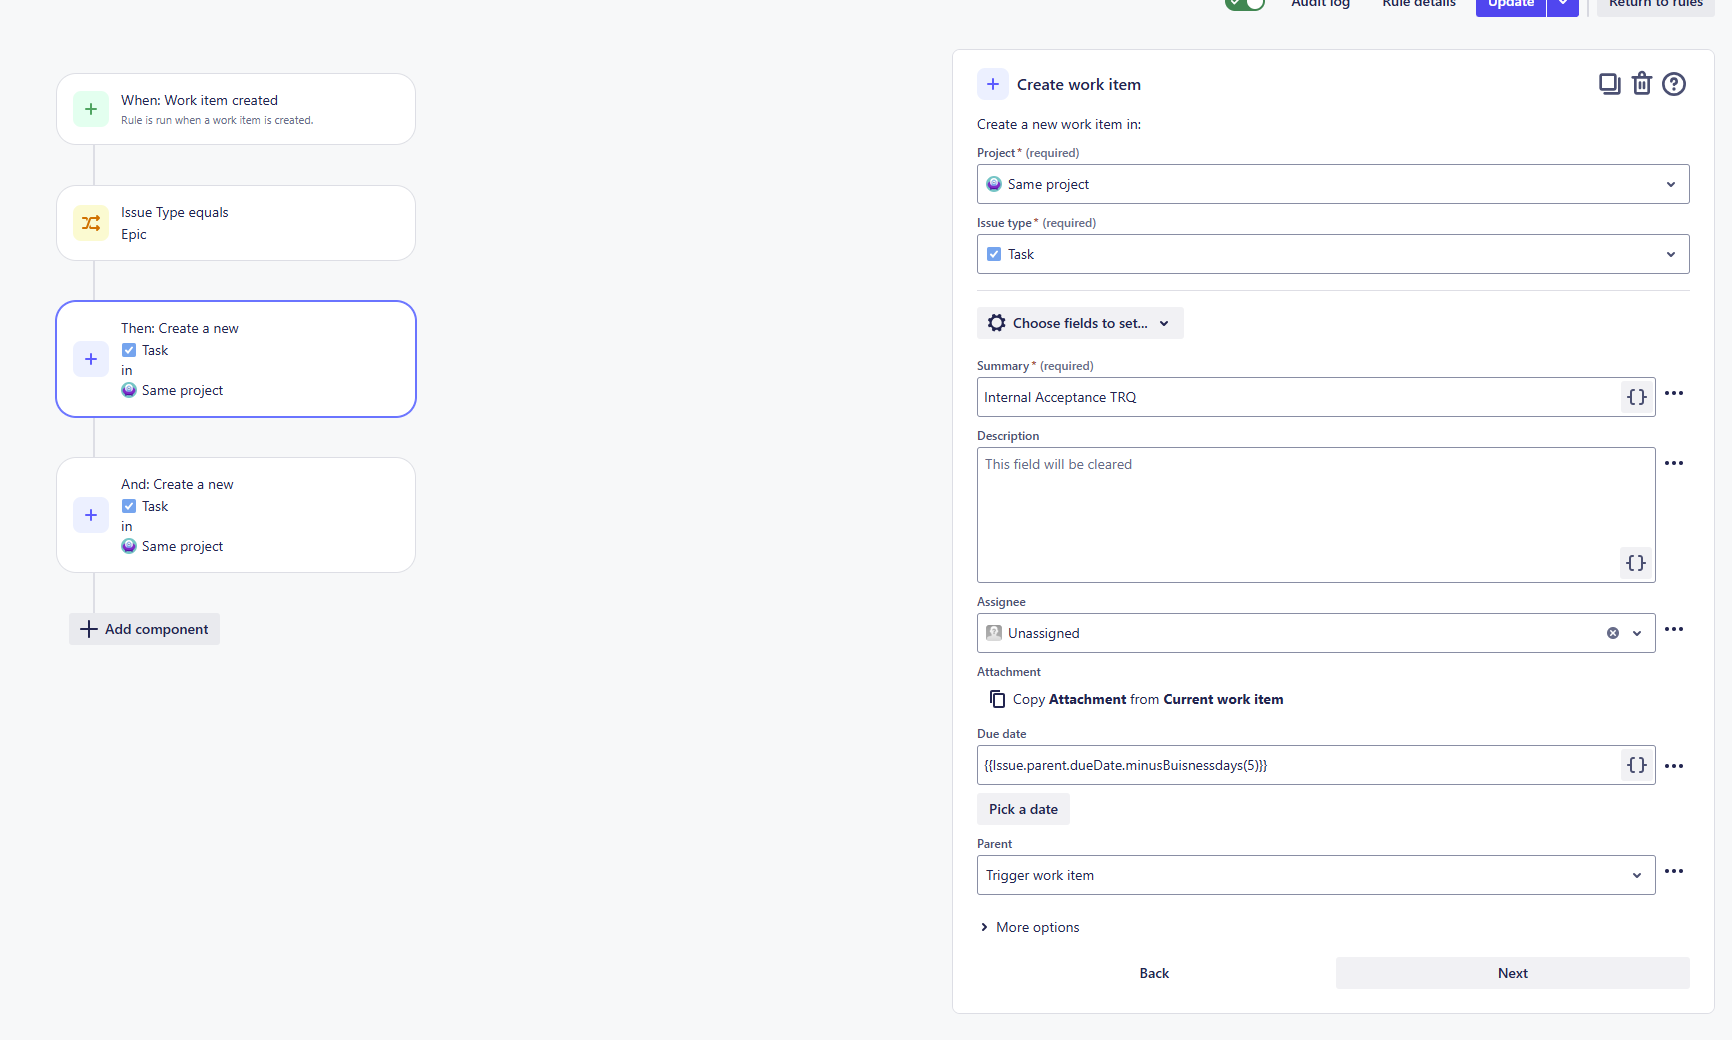Insert smart value in the Summary field

tap(1636, 397)
